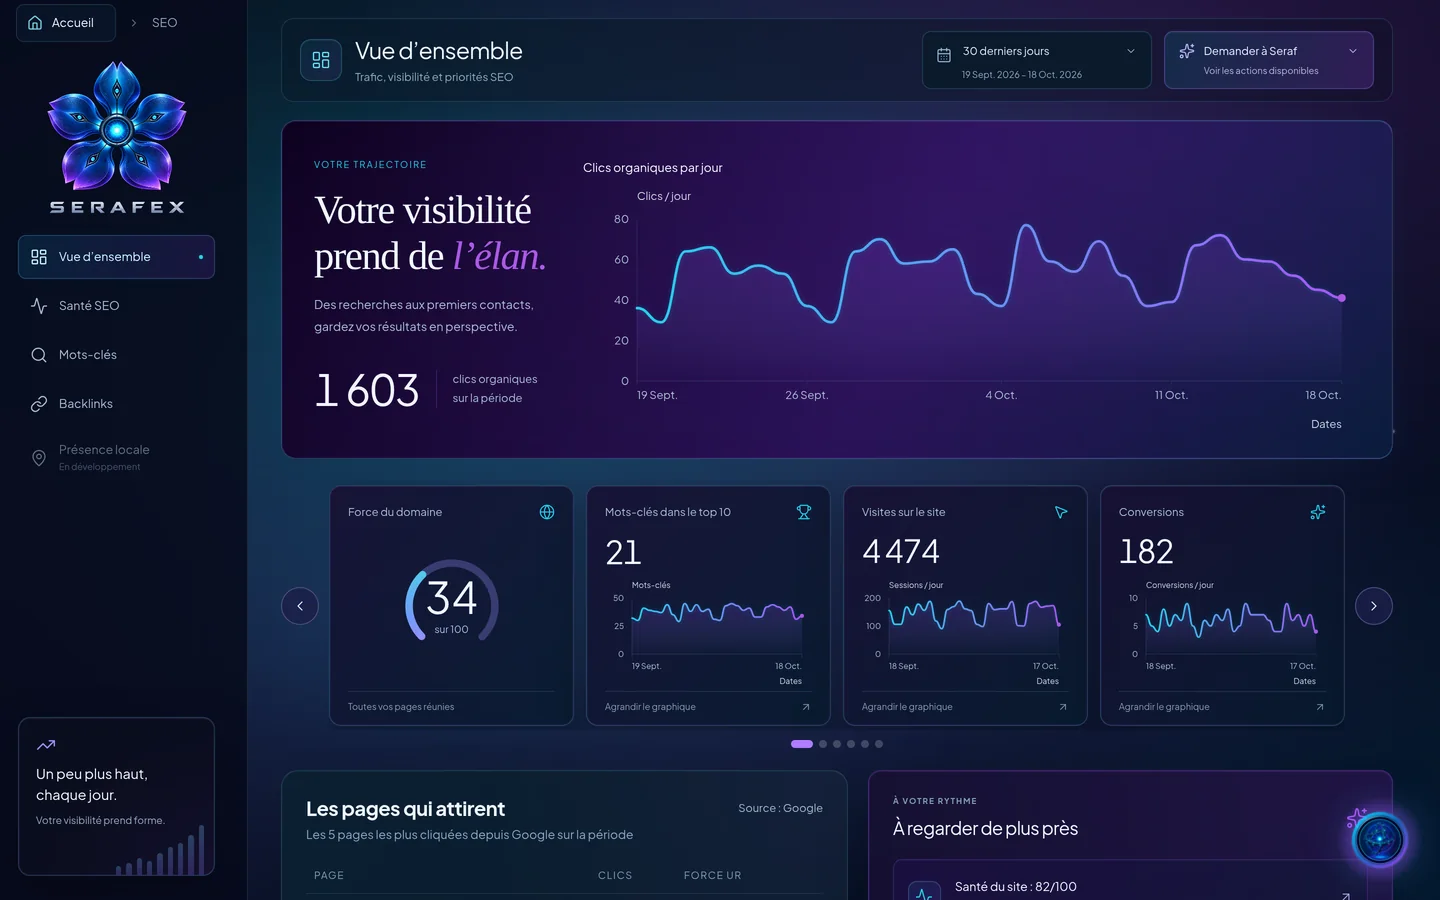Click the globe icon on Force du domaine
This screenshot has height=900, width=1440.
click(547, 512)
